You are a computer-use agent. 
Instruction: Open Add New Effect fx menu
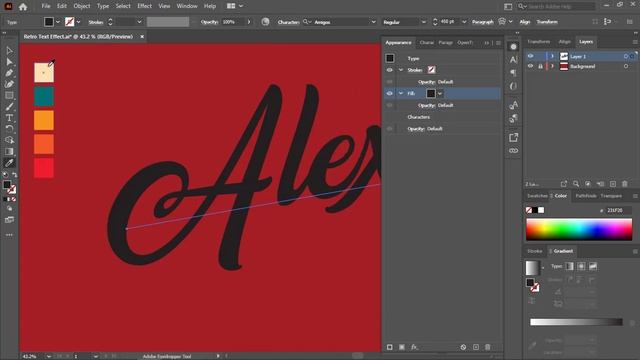point(414,347)
